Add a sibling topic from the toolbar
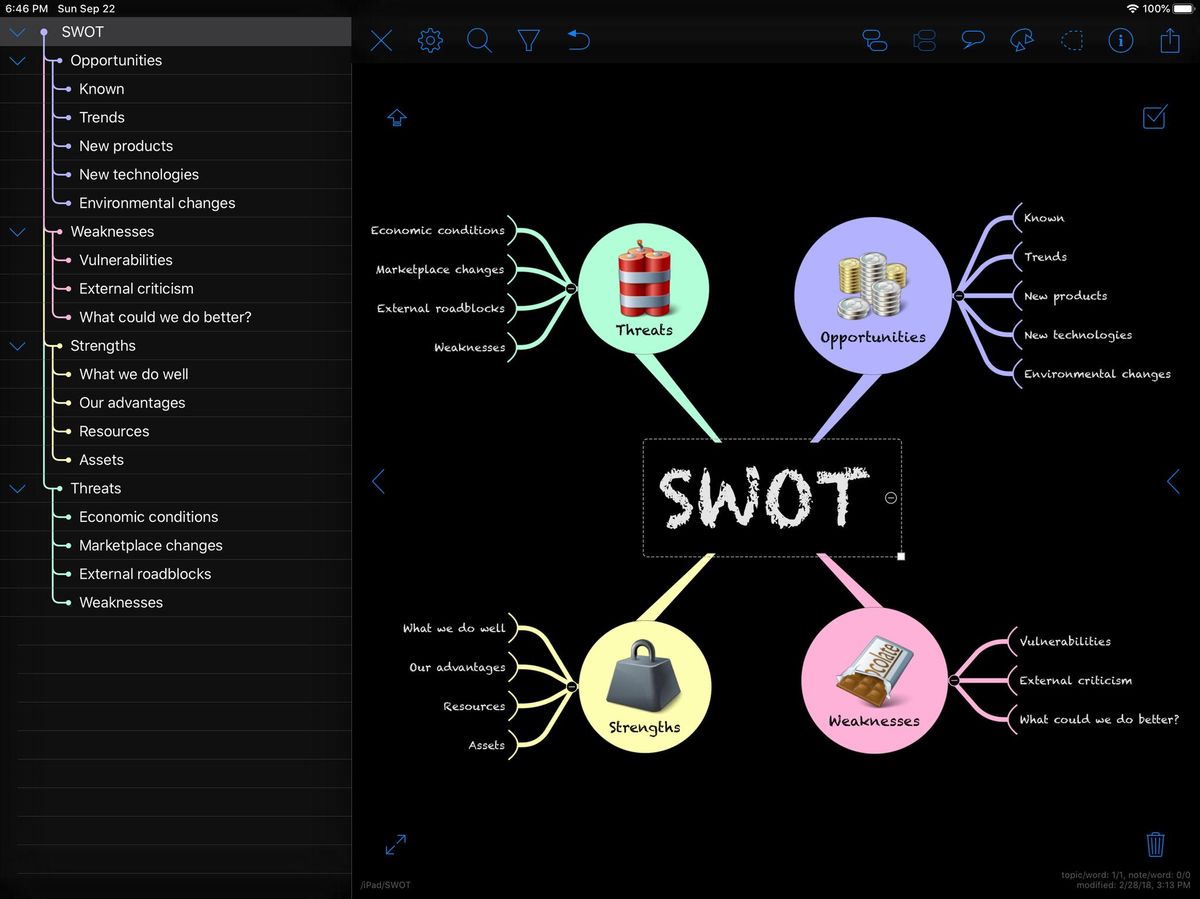Viewport: 1200px width, 899px height. pyautogui.click(x=924, y=40)
